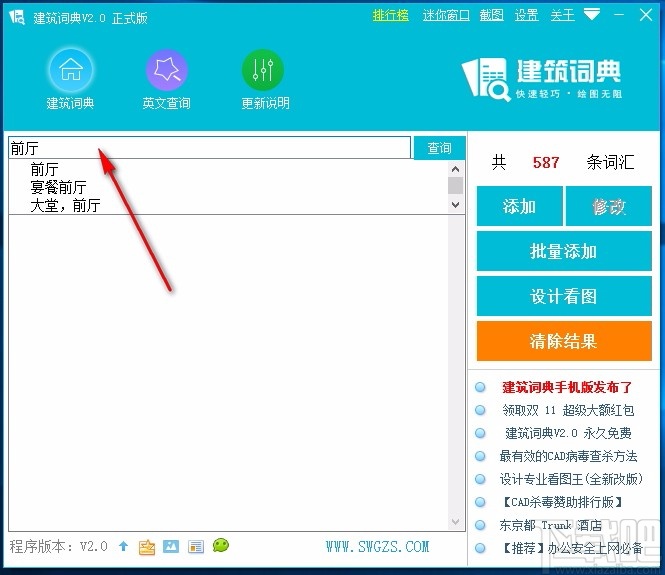Open the 英文查询 star icon
The width and height of the screenshot is (665, 575).
[x=167, y=70]
